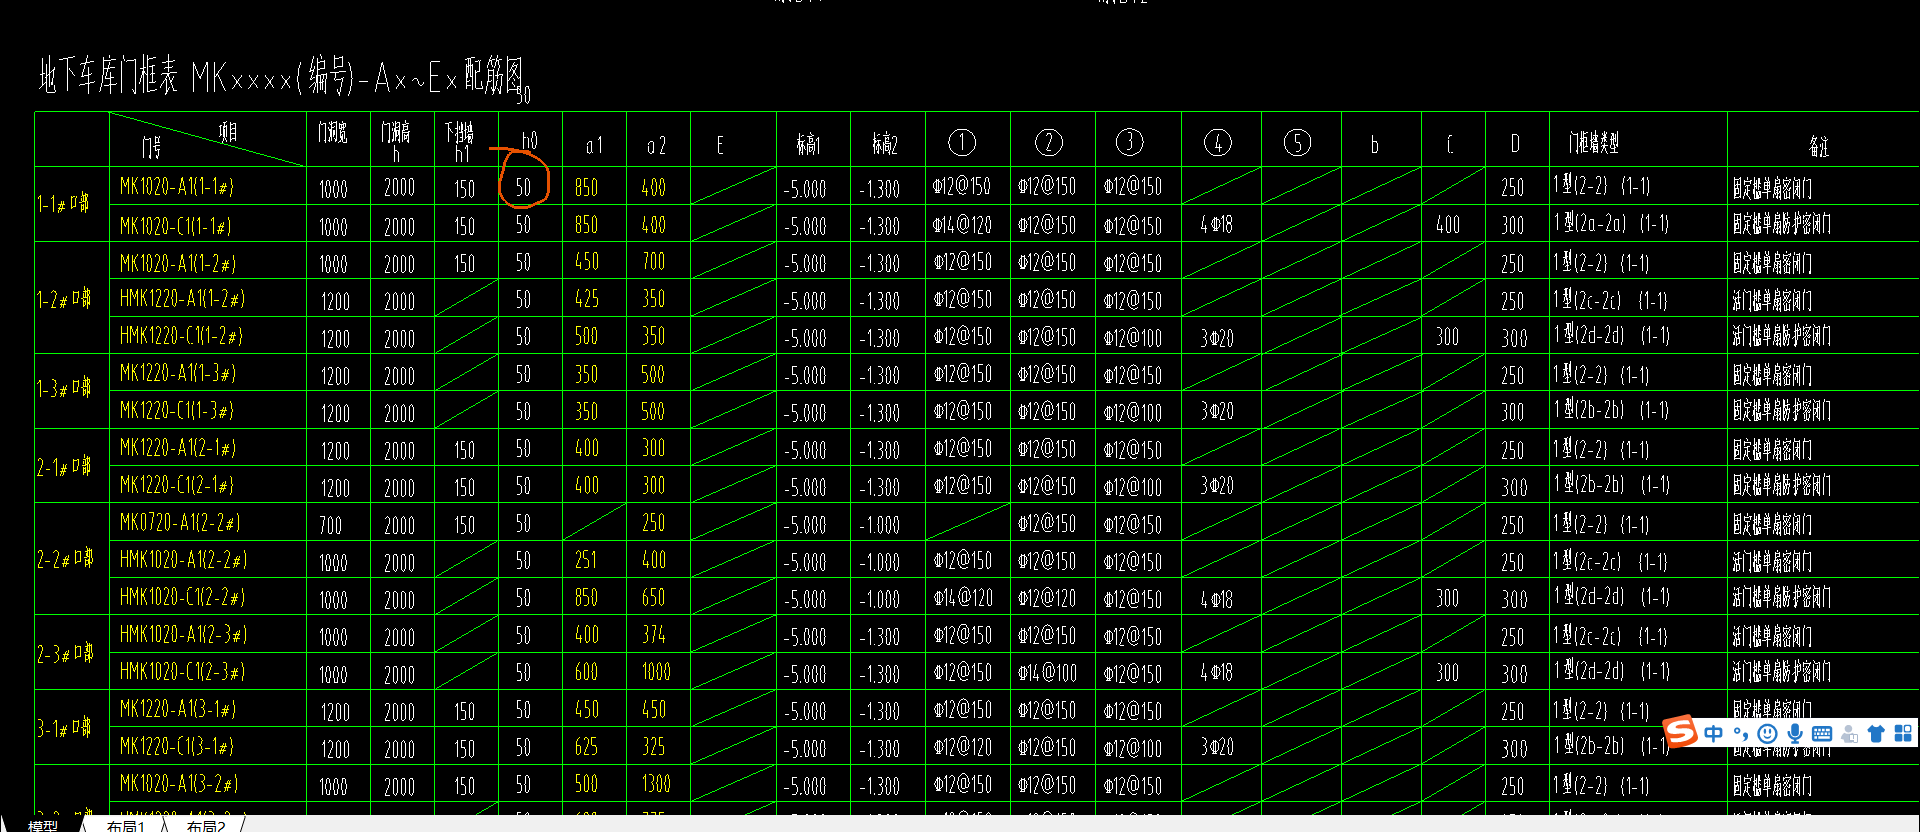Select the 标高2 column header
The image size is (1920, 832).
pos(885,145)
